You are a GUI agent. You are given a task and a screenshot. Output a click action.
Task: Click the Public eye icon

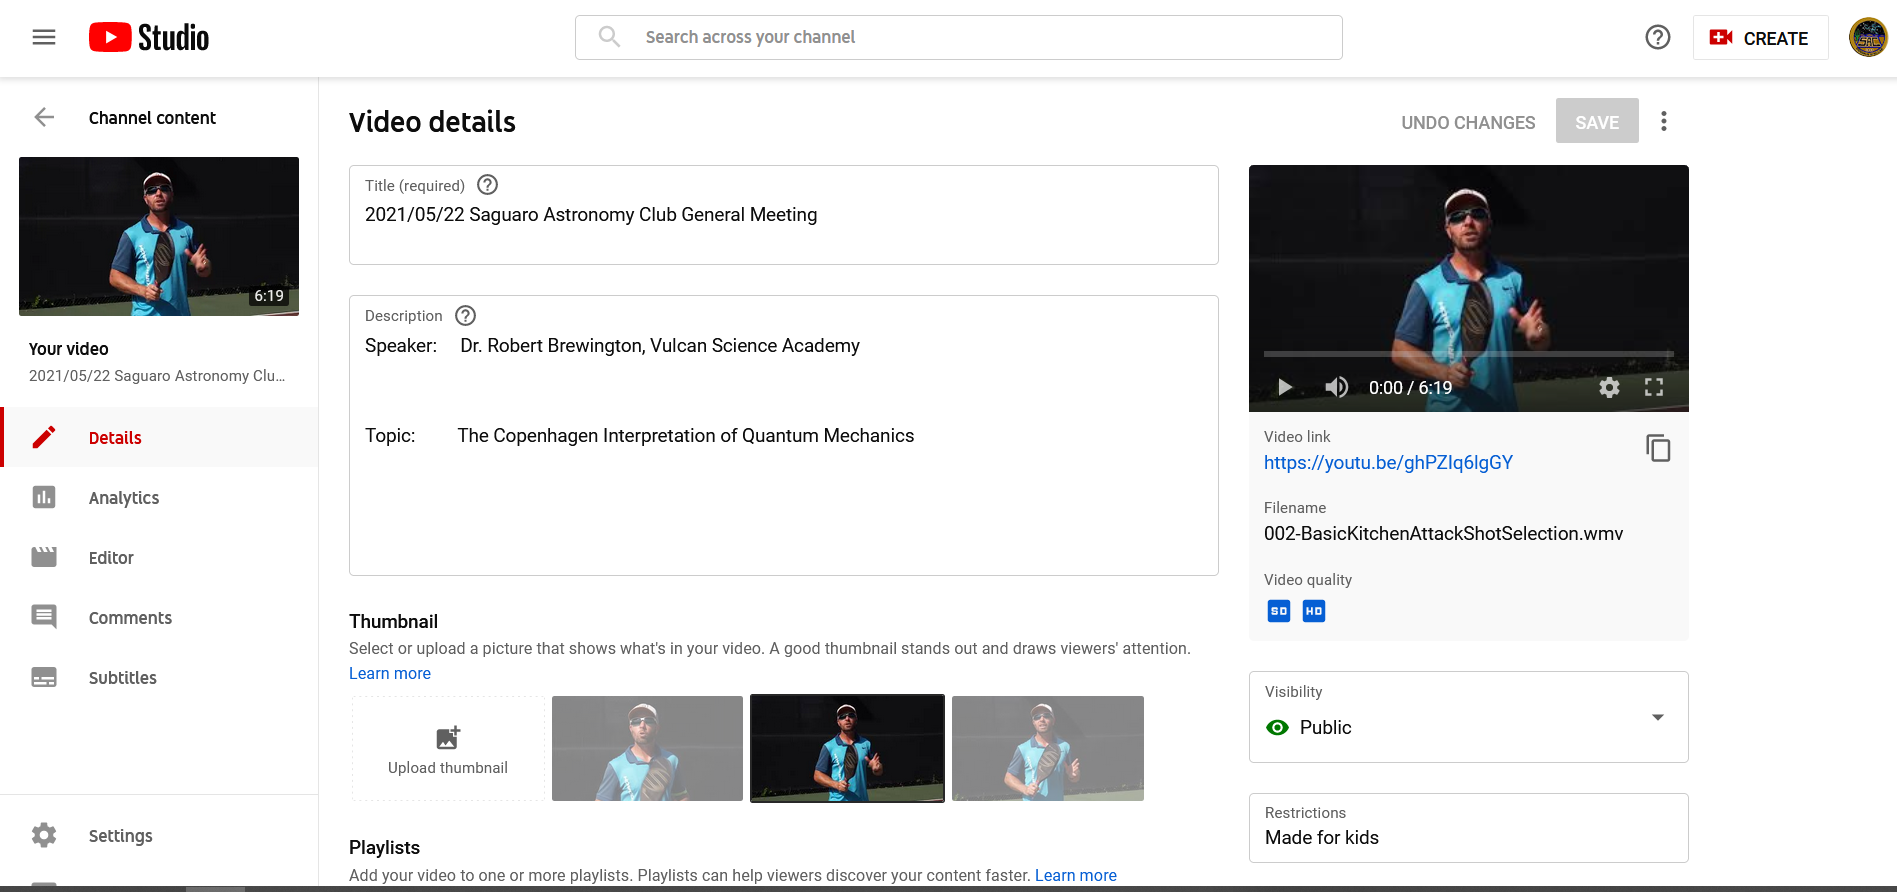tap(1278, 727)
